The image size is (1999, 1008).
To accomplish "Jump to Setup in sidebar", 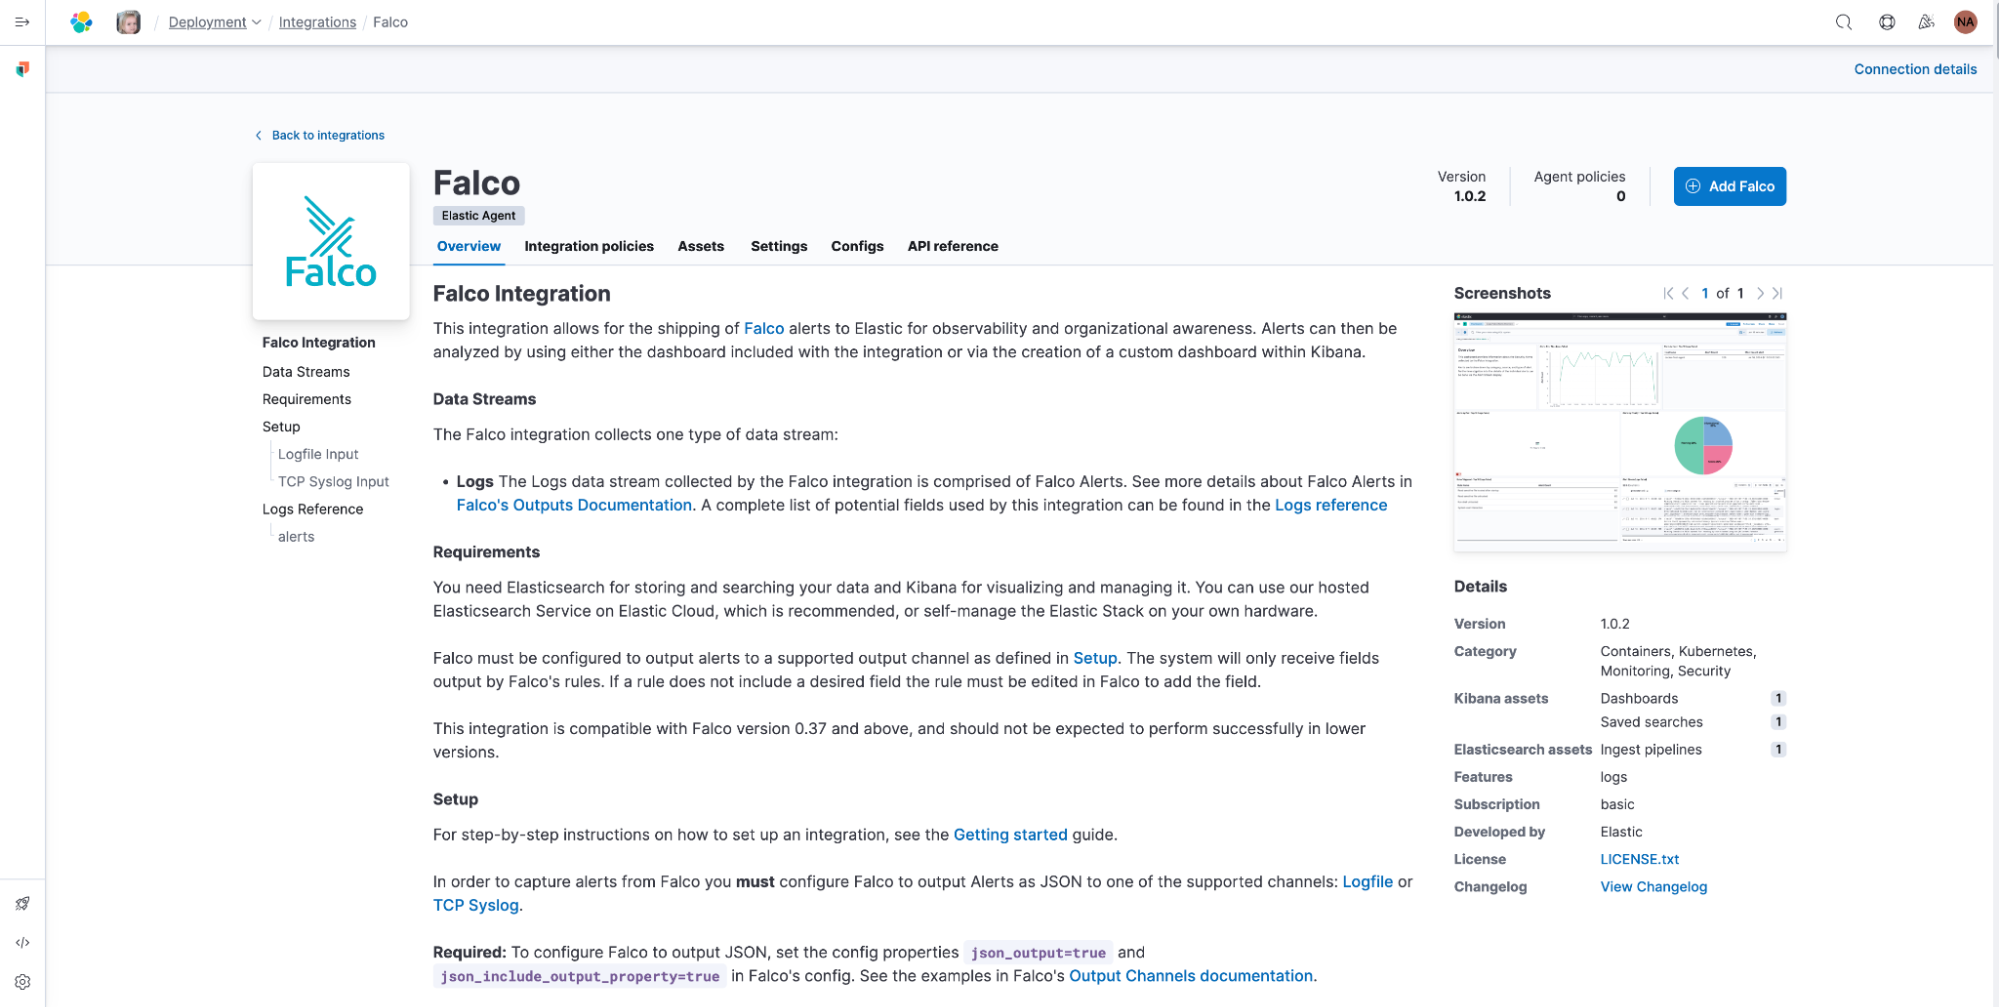I will 281,426.
